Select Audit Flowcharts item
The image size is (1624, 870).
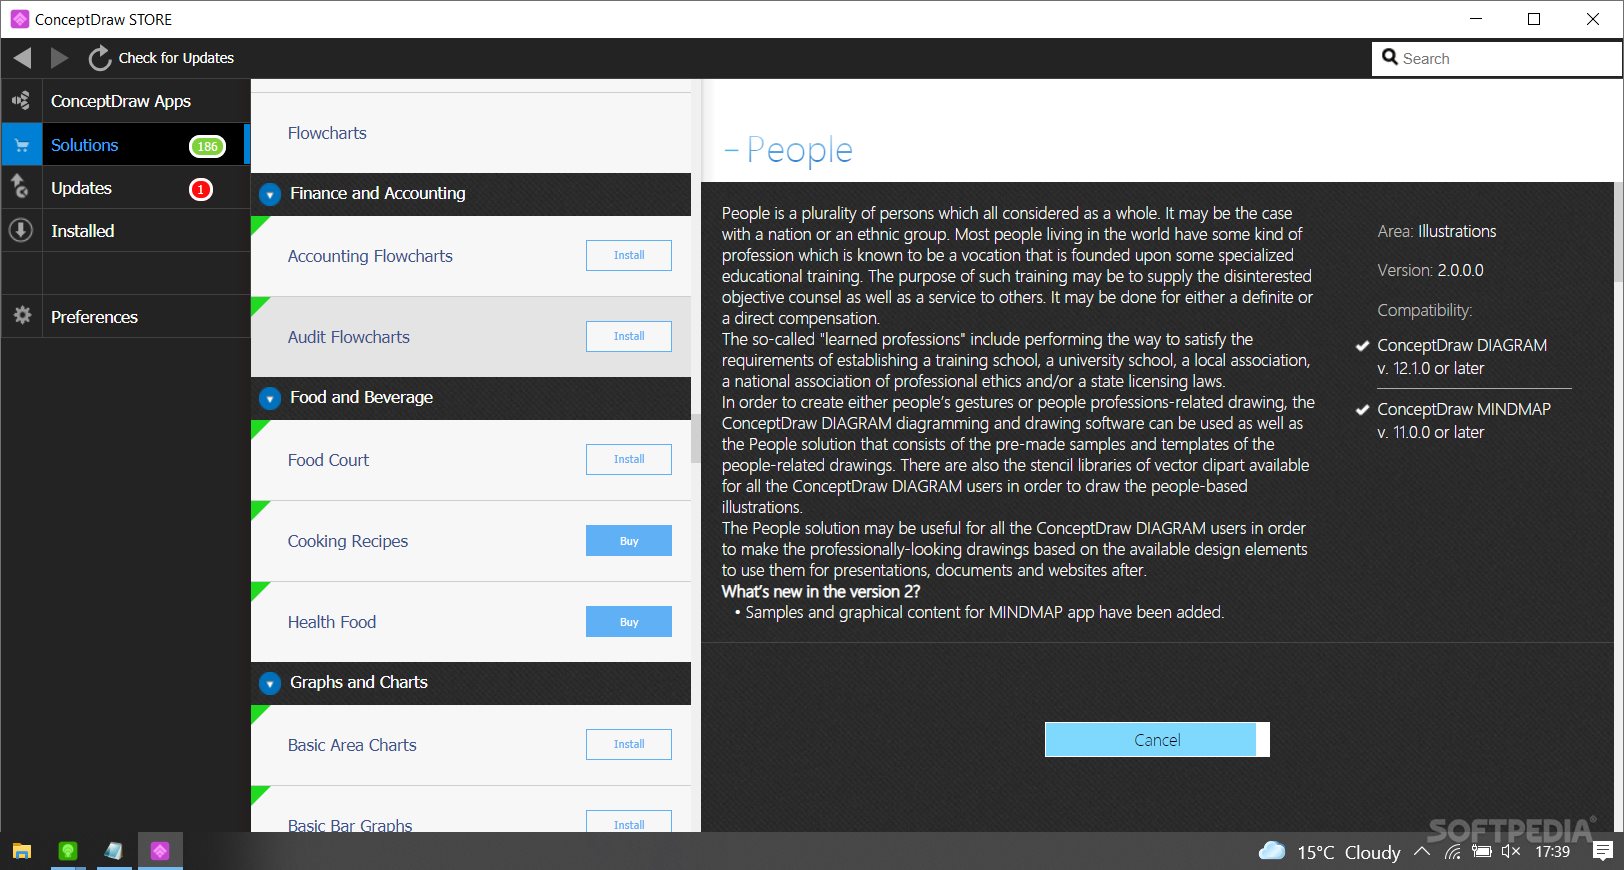point(349,337)
